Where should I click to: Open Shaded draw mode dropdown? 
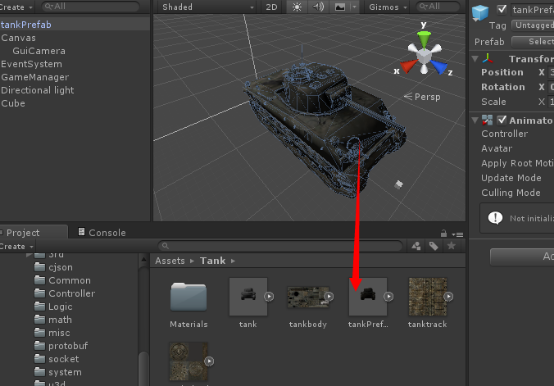pyautogui.click(x=208, y=7)
